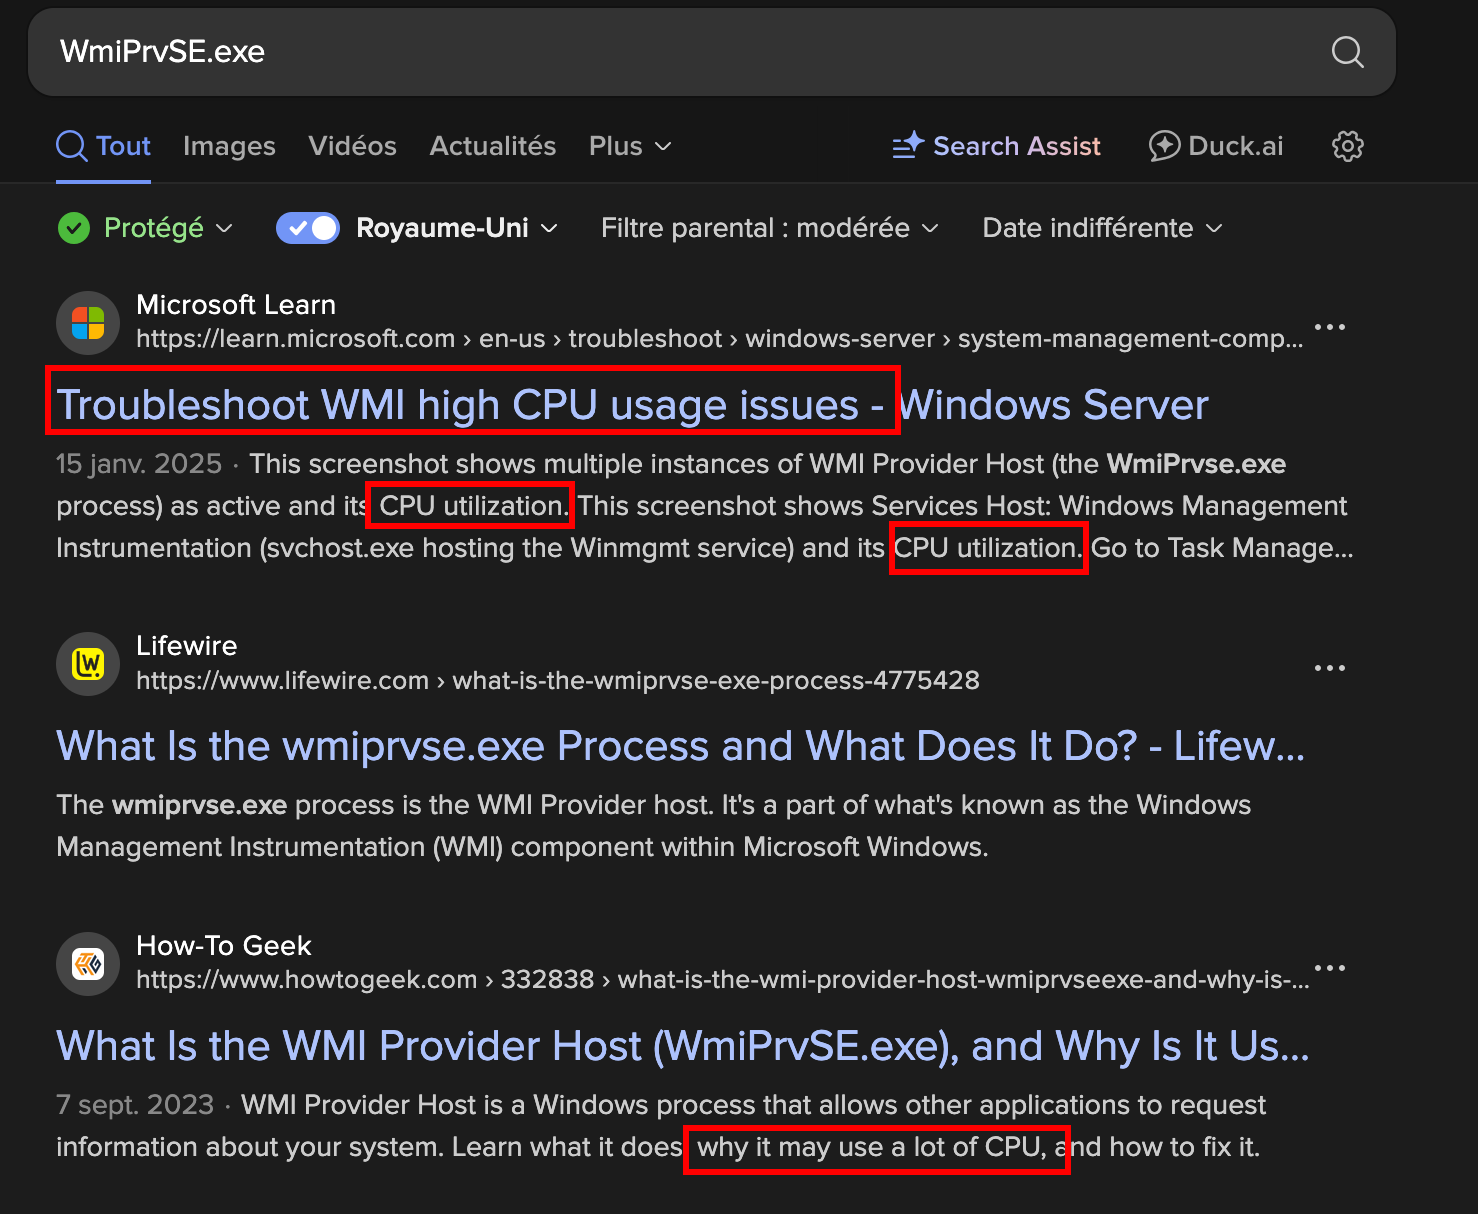1478x1214 pixels.
Task: Click the Lifewire site favicon
Action: tap(88, 664)
